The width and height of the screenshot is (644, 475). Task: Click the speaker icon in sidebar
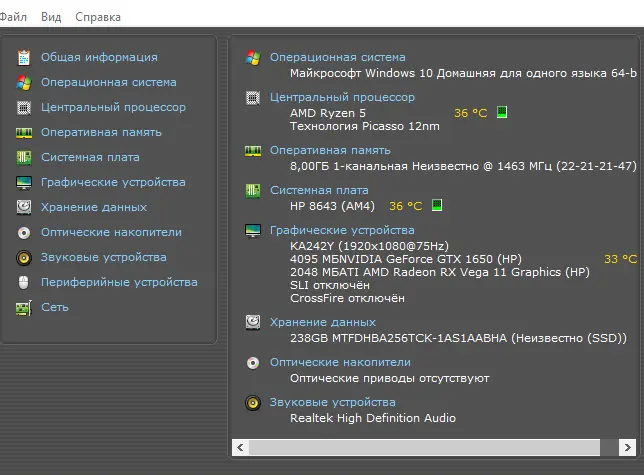tap(24, 258)
